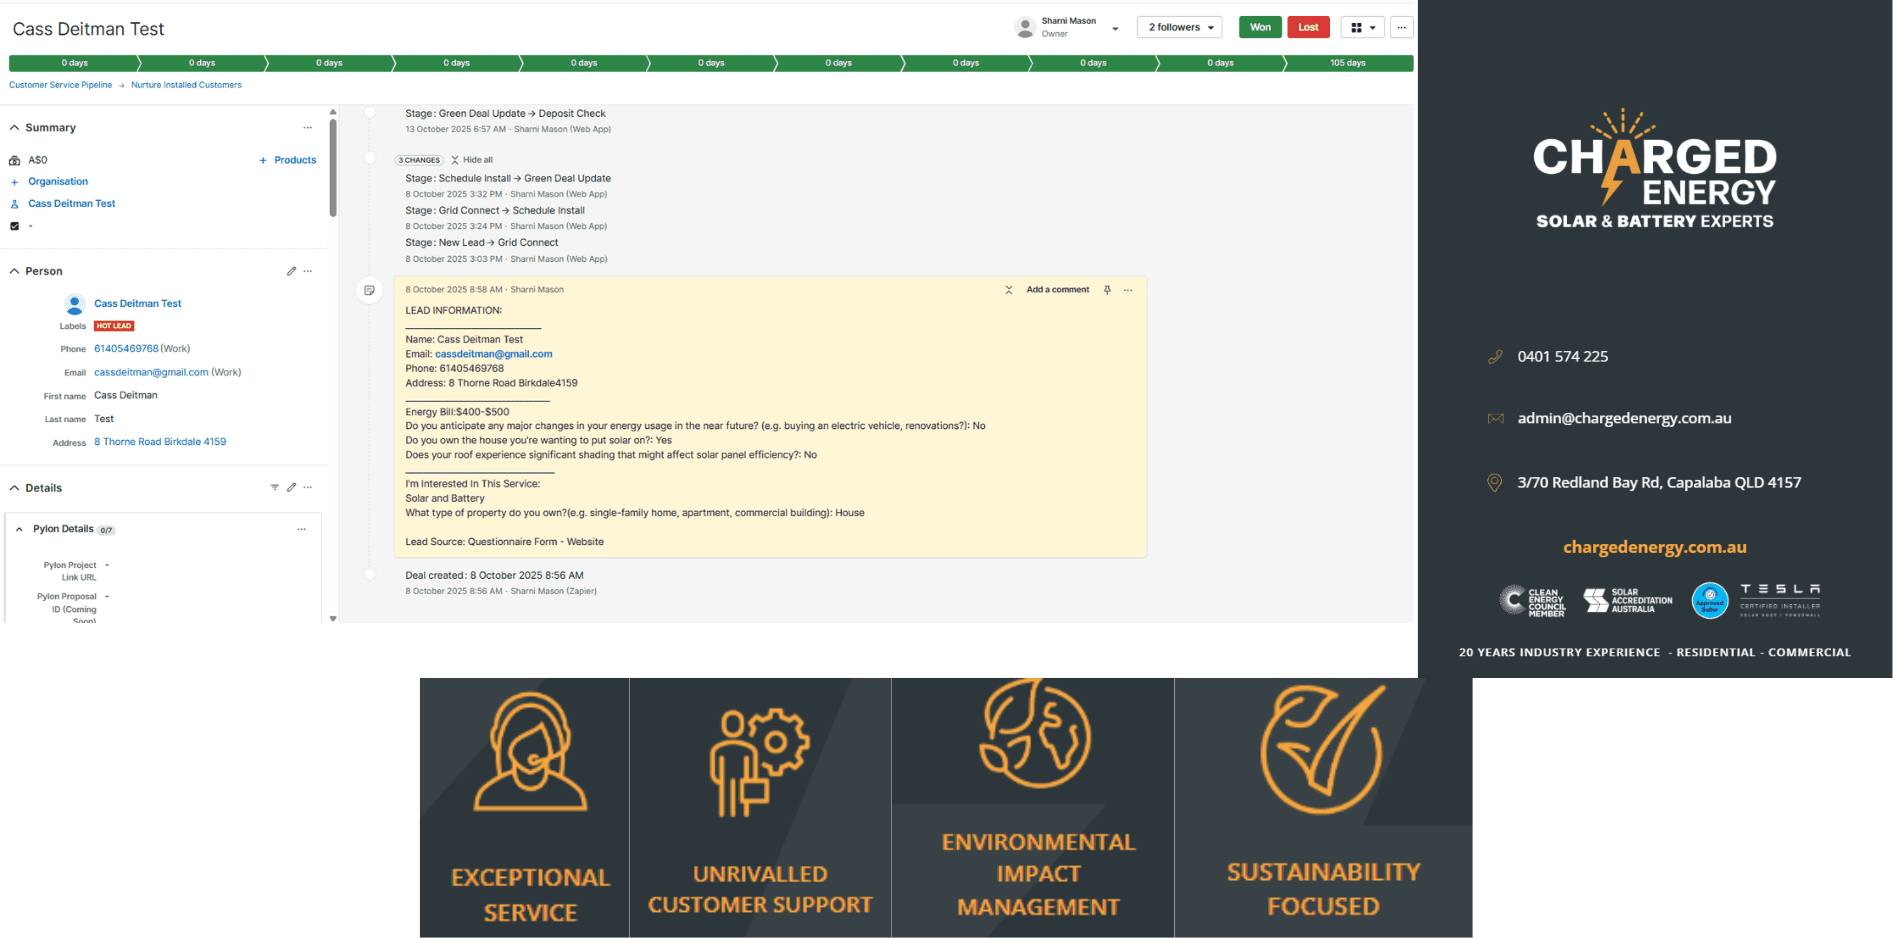The width and height of the screenshot is (1893, 938).
Task: Click the sidebar scrollbar thumb
Action: click(333, 168)
